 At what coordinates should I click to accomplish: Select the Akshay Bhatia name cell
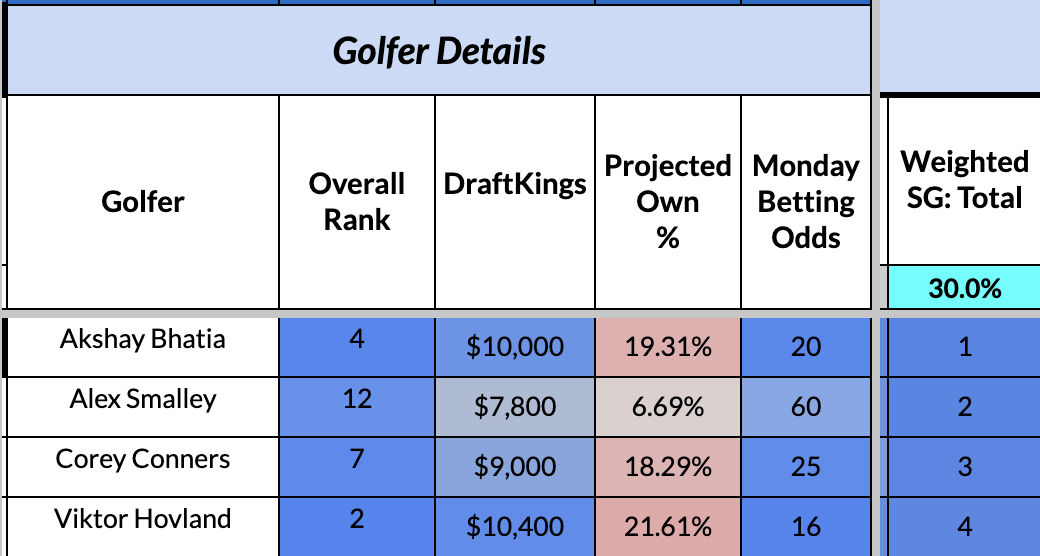[143, 340]
